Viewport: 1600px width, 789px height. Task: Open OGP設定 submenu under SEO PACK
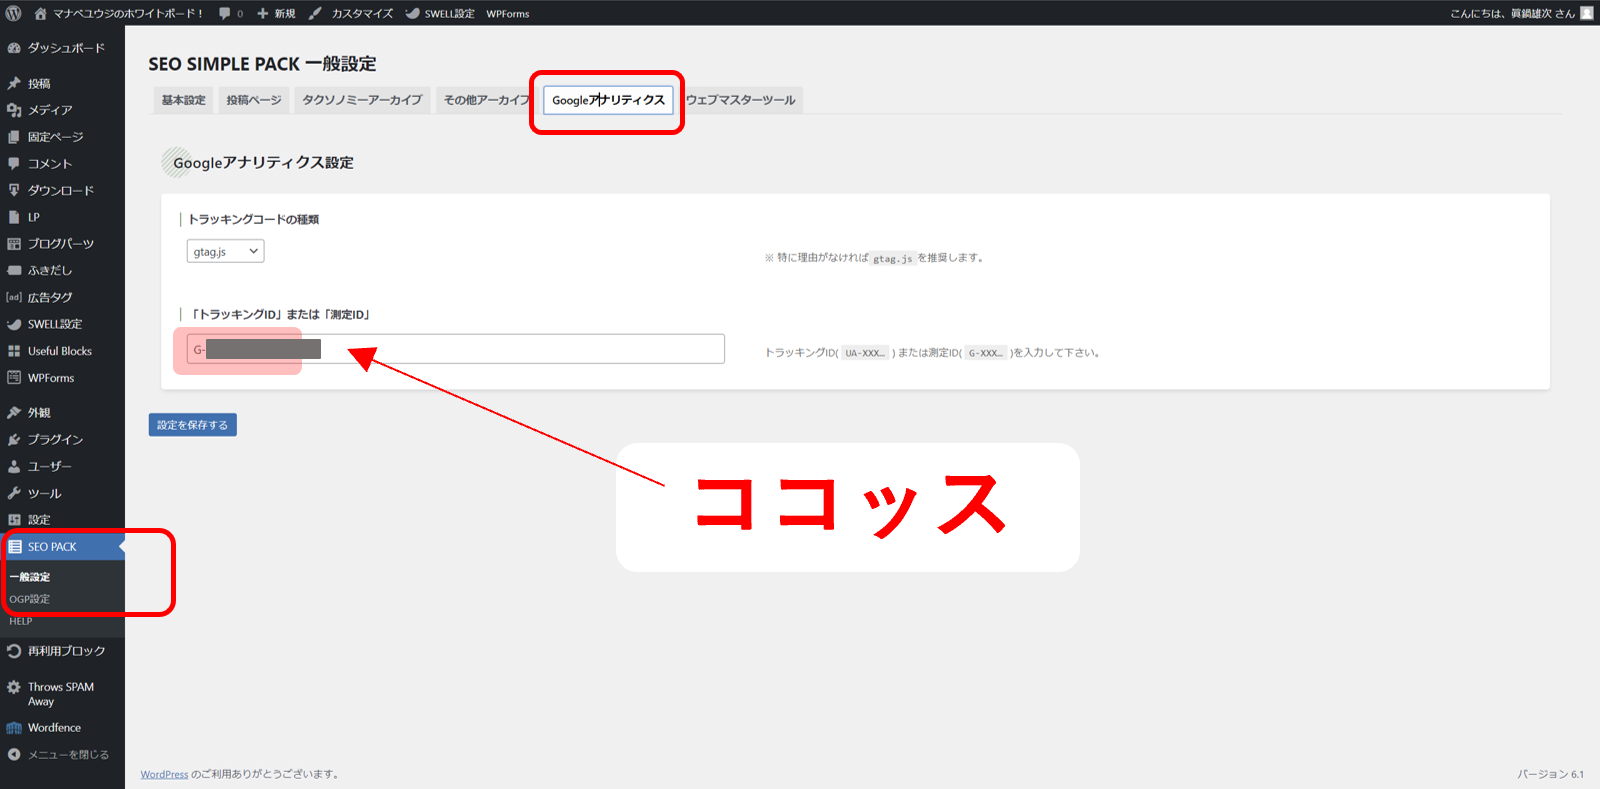pyautogui.click(x=30, y=599)
